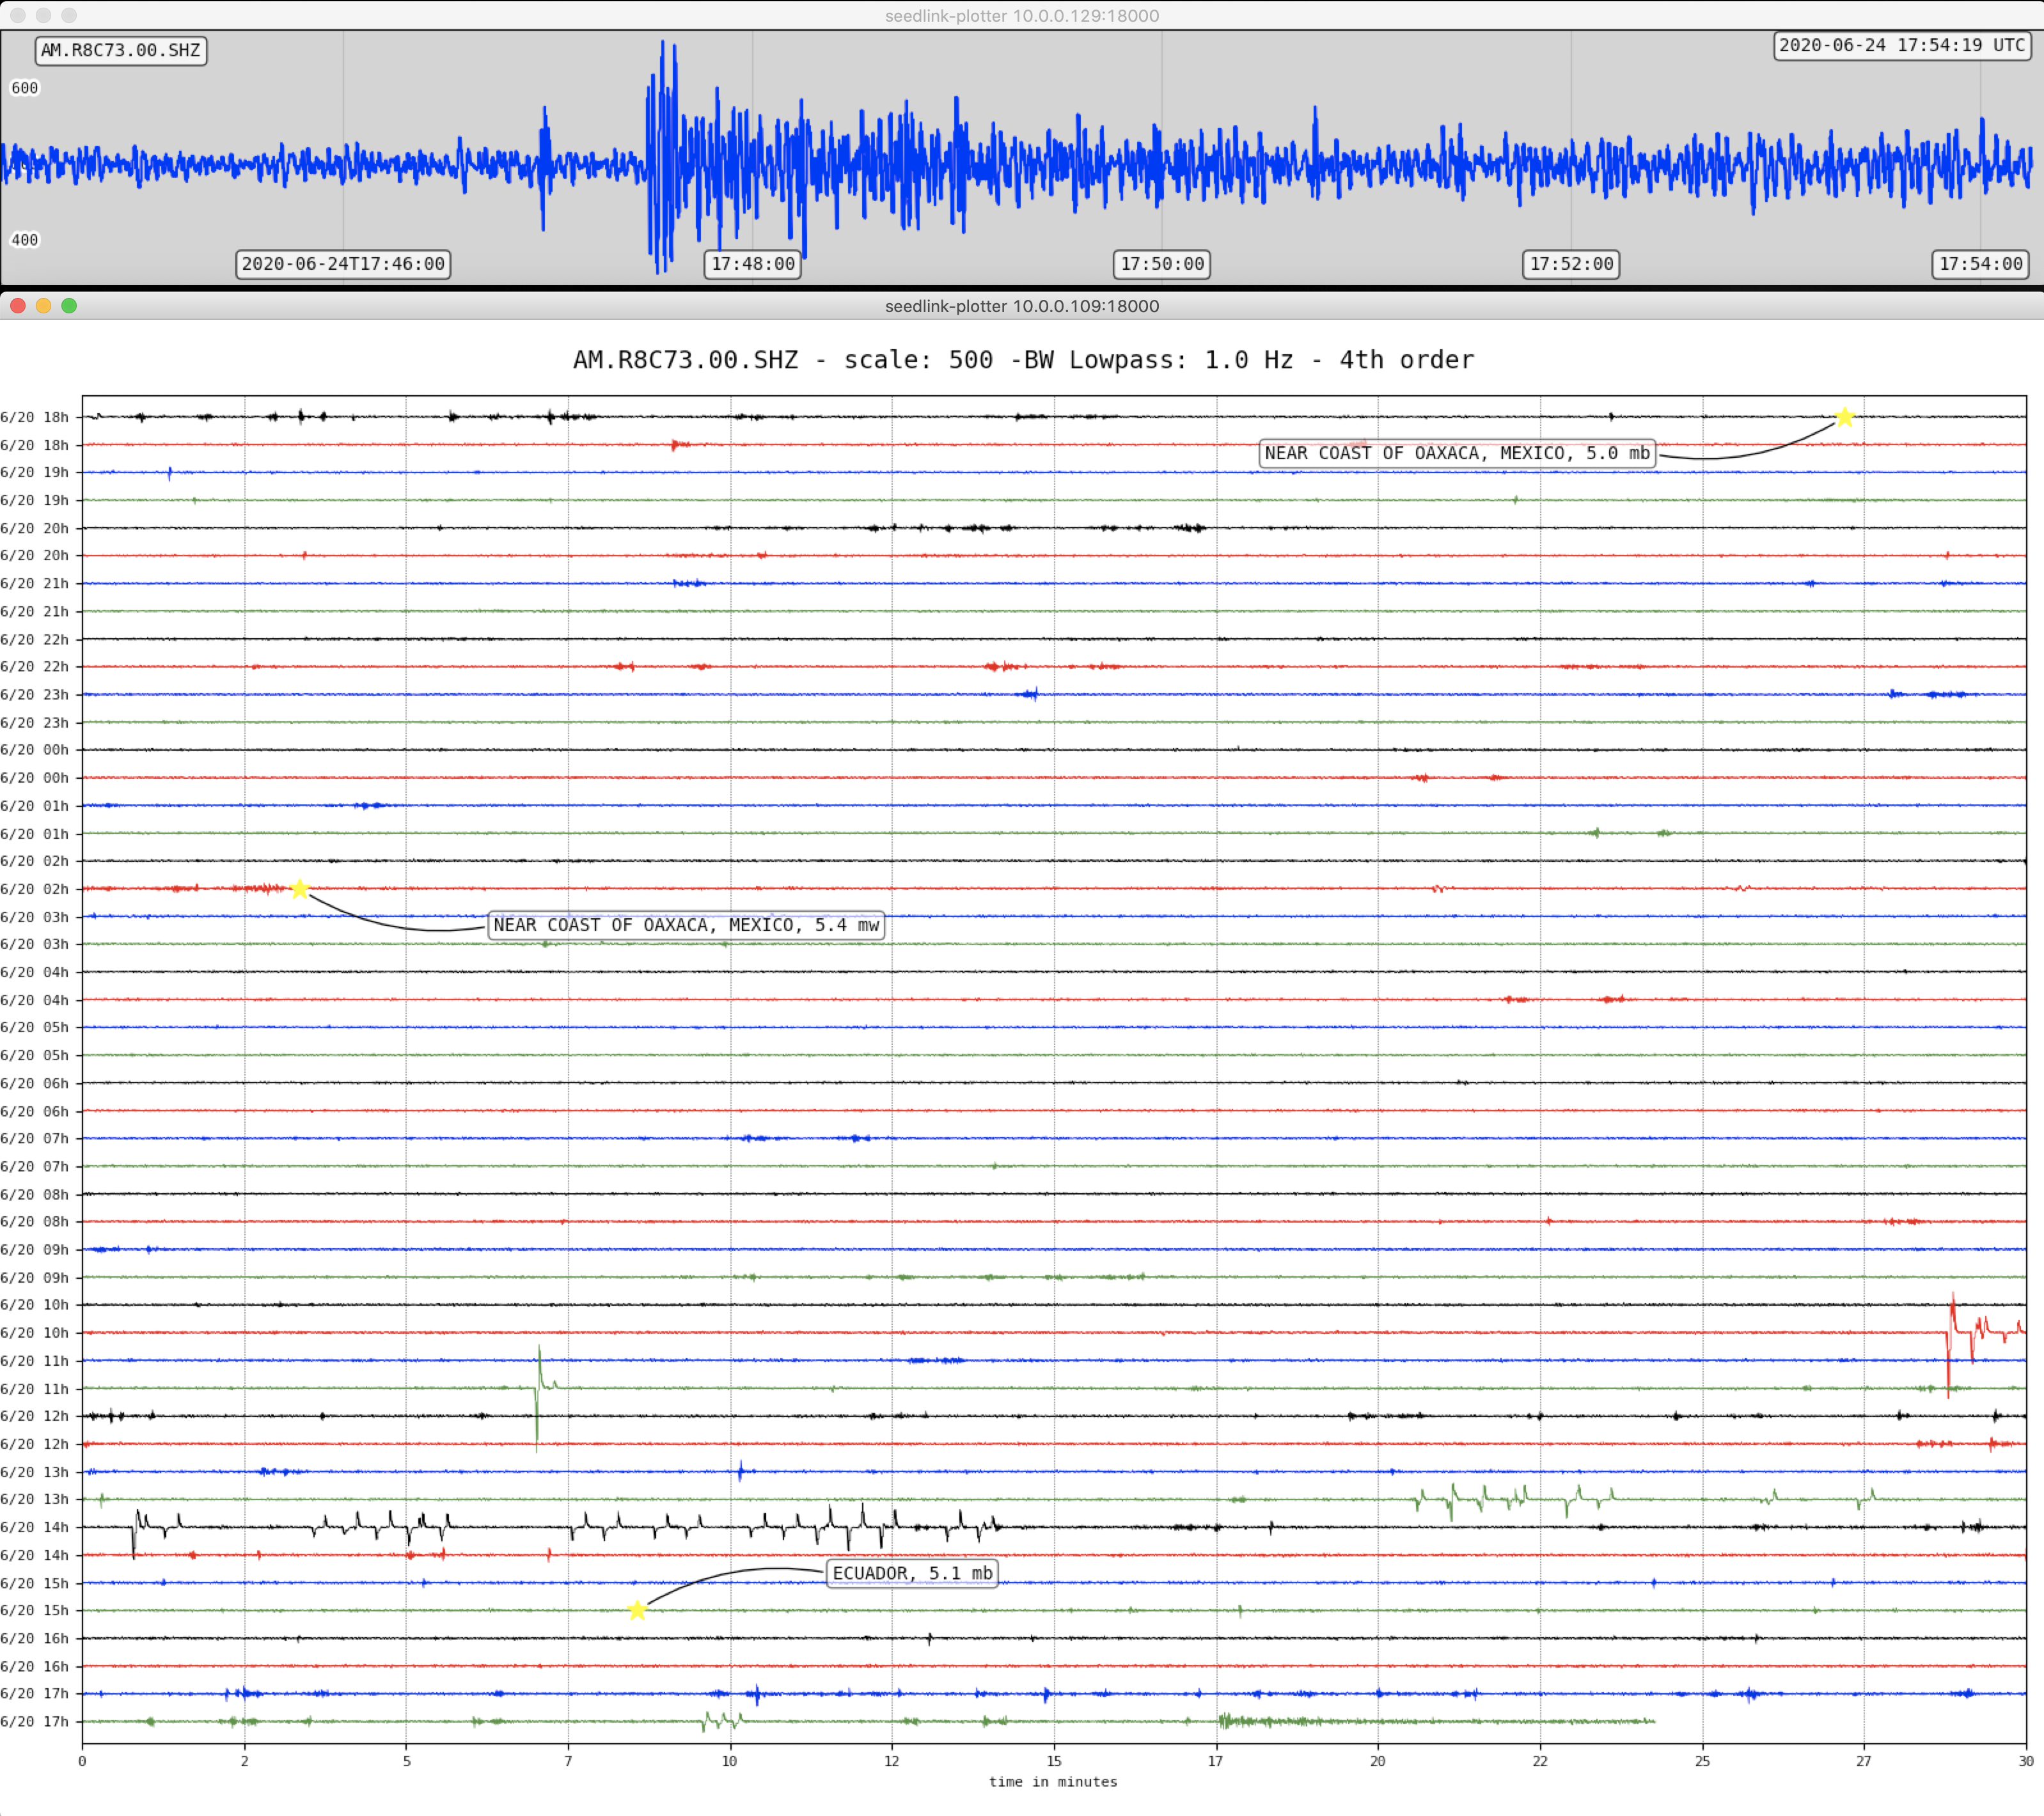Click the green wiggle cluster near minute 10 on the bottom 17h trace
Viewport: 2044px width, 1816px height.
(x=722, y=1721)
